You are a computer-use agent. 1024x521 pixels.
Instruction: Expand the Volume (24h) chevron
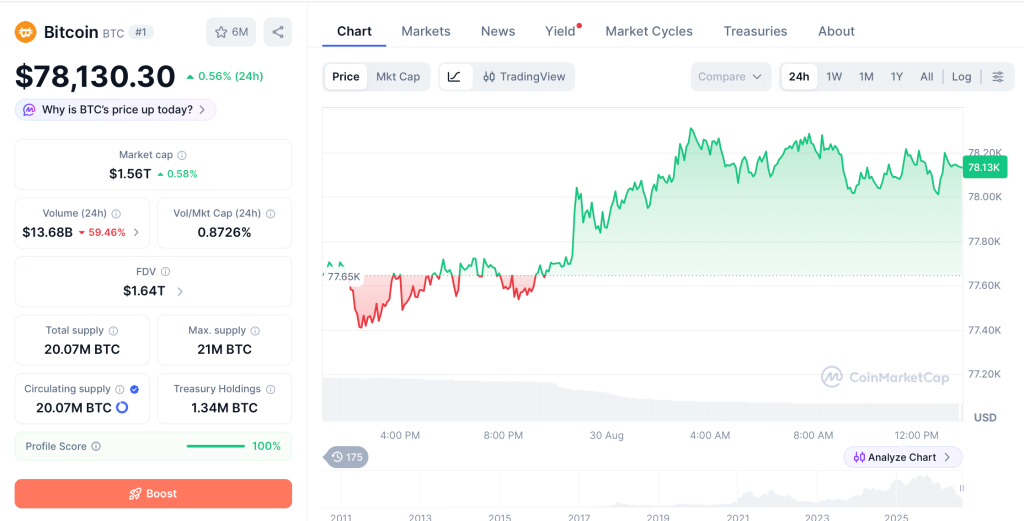136,232
